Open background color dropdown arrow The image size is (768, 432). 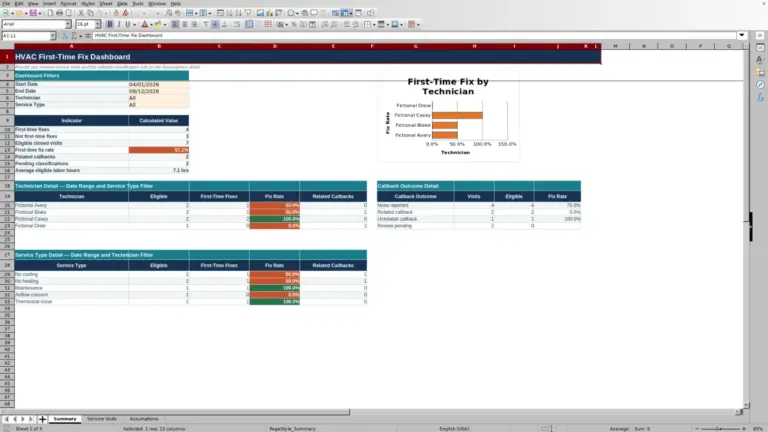click(x=165, y=24)
